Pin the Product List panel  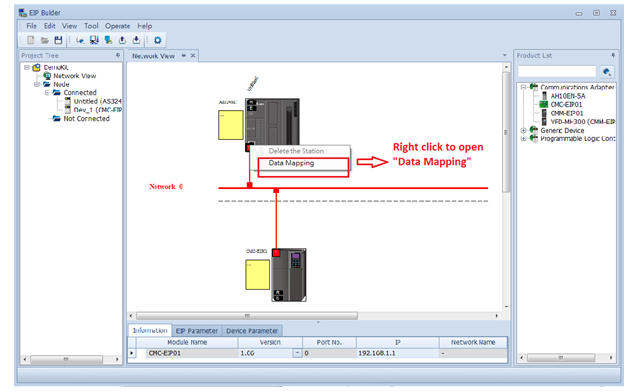[613, 55]
